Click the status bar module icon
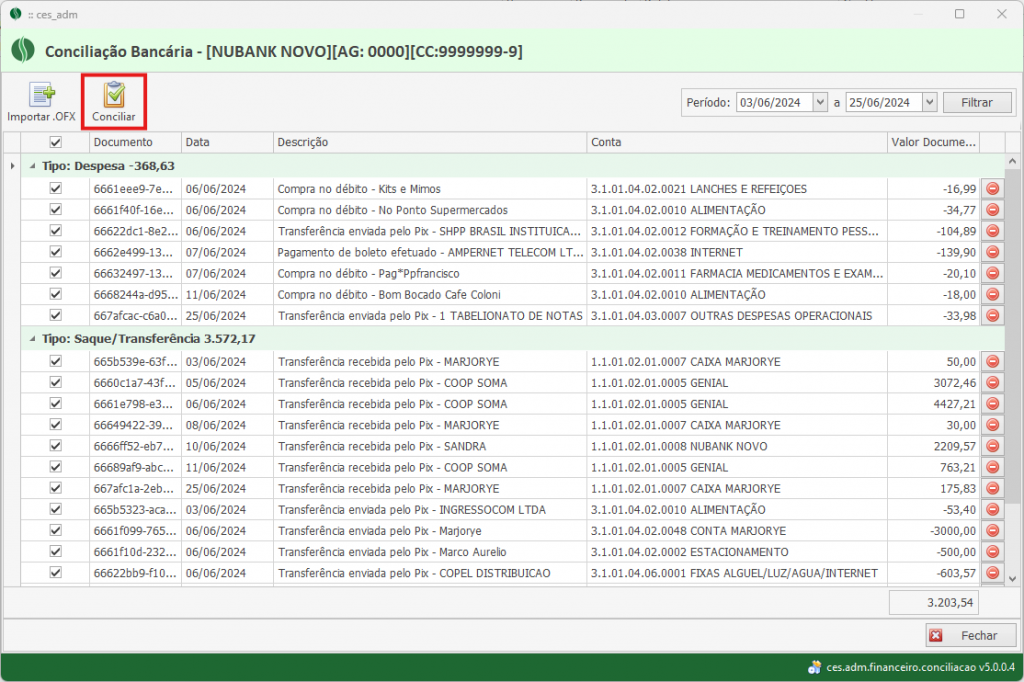The height and width of the screenshot is (682, 1024). click(814, 667)
